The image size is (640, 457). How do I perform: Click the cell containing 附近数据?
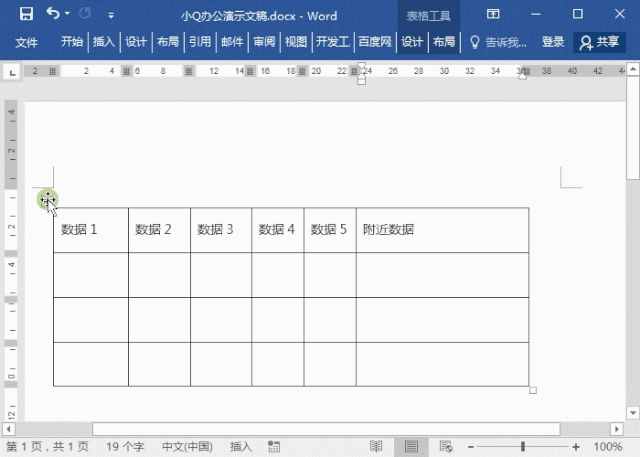442,230
